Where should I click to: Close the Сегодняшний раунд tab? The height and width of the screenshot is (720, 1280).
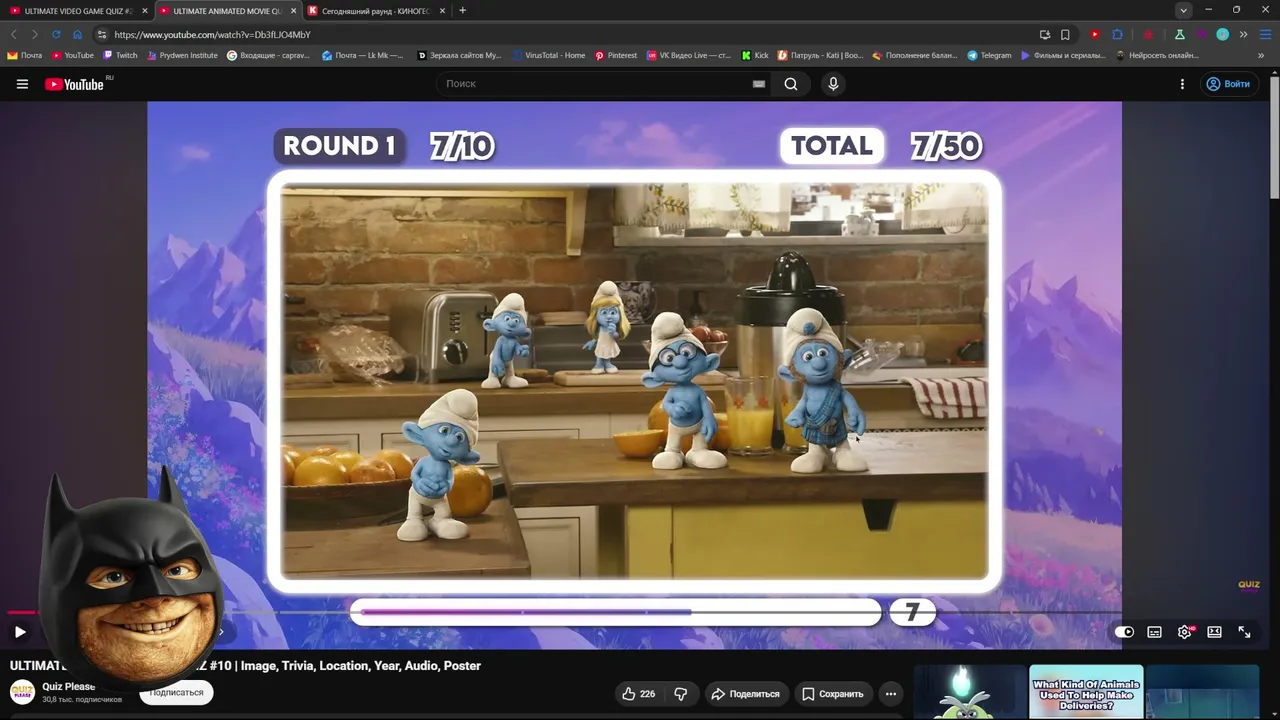(x=442, y=11)
